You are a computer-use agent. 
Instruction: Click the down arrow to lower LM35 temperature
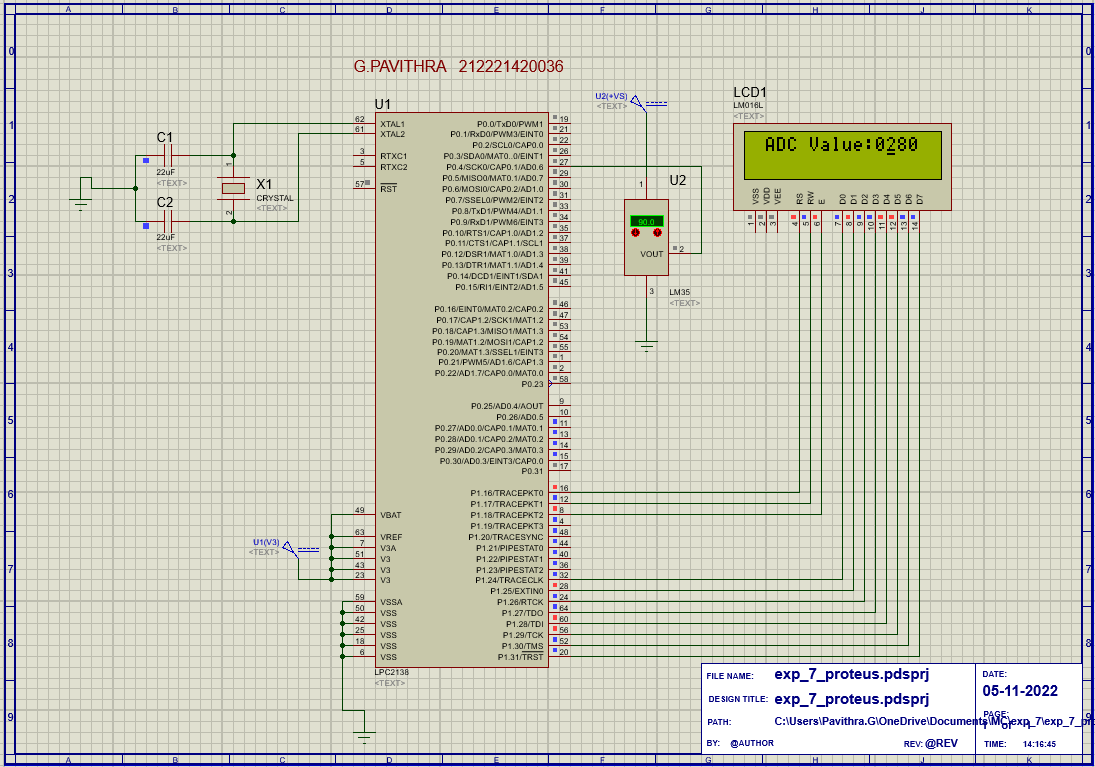click(x=635, y=232)
